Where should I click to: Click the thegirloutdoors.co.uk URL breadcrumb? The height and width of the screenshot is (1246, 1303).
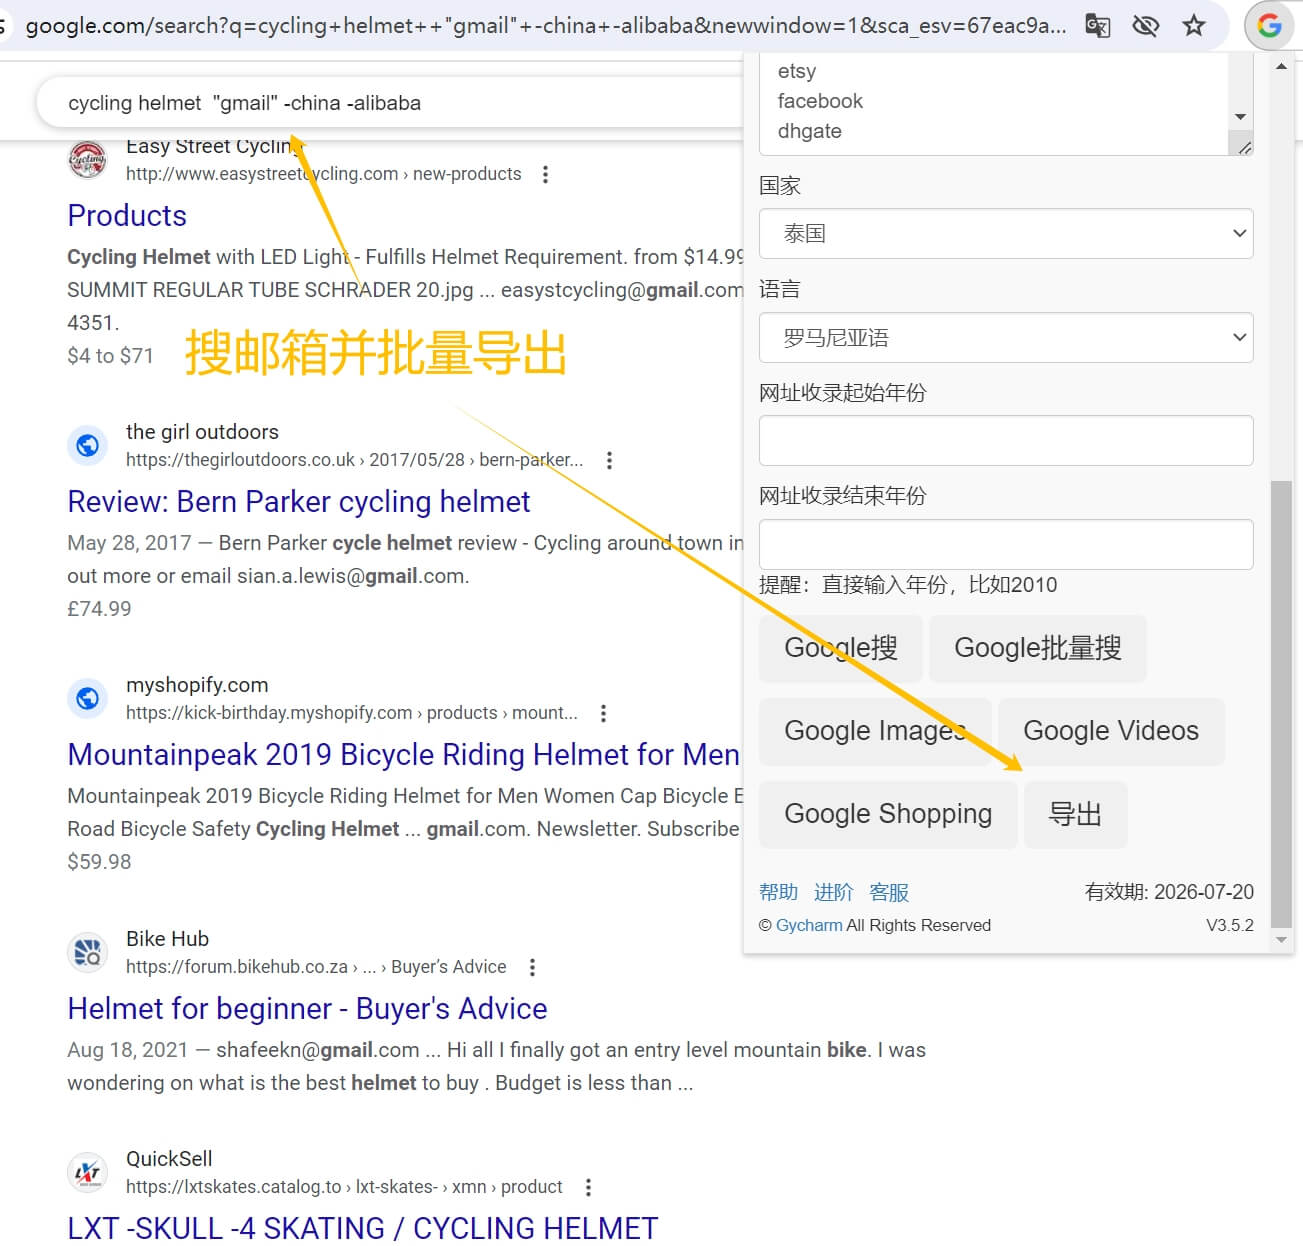pyautogui.click(x=354, y=460)
